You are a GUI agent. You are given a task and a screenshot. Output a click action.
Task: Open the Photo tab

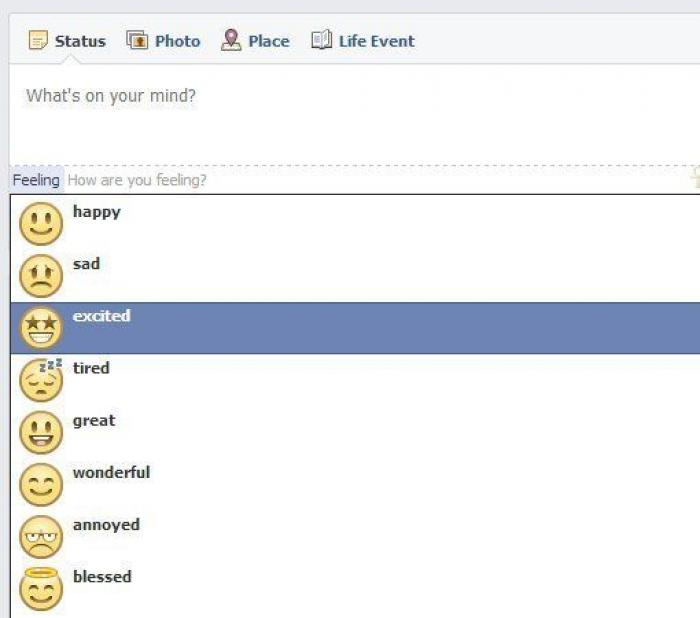(164, 41)
